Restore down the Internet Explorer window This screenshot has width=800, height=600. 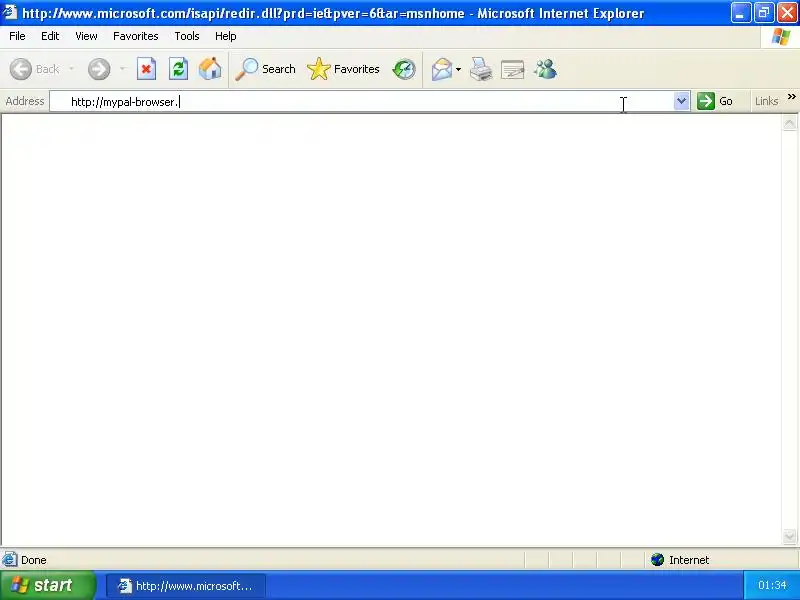click(x=764, y=13)
